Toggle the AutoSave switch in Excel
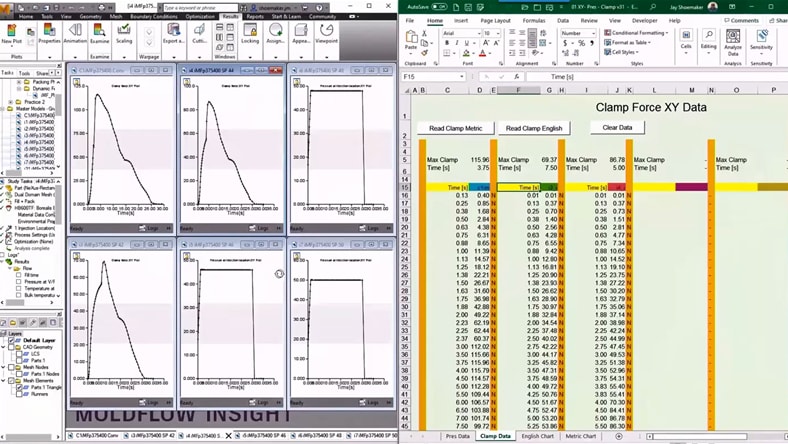 click(x=439, y=7)
